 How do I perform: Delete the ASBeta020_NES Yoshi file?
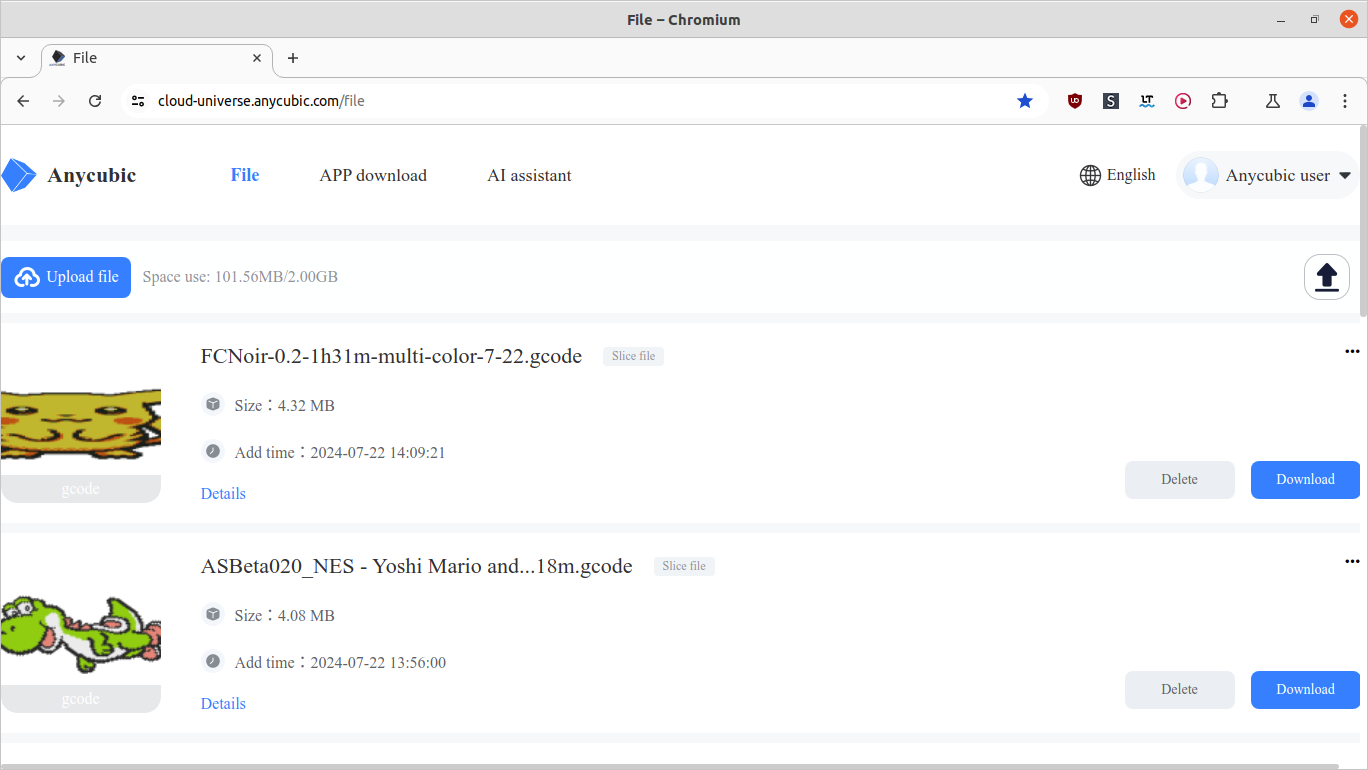[x=1180, y=690]
